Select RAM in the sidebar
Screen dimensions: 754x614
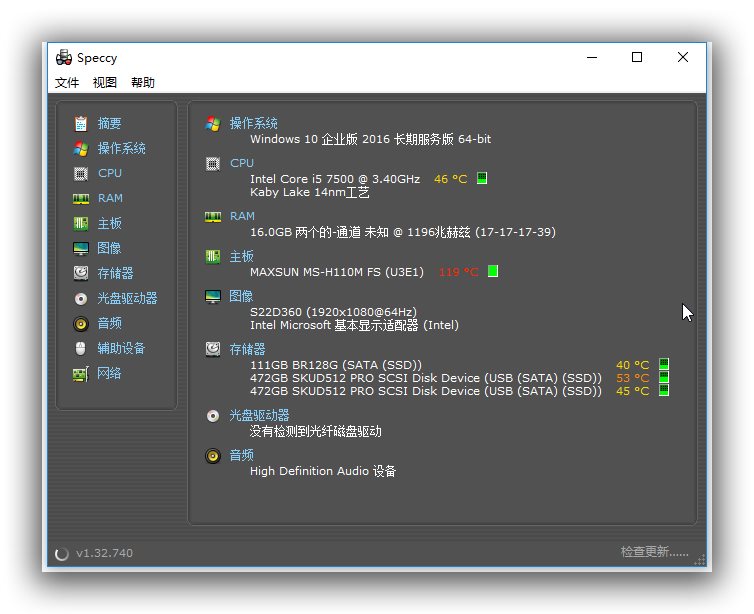[110, 199]
